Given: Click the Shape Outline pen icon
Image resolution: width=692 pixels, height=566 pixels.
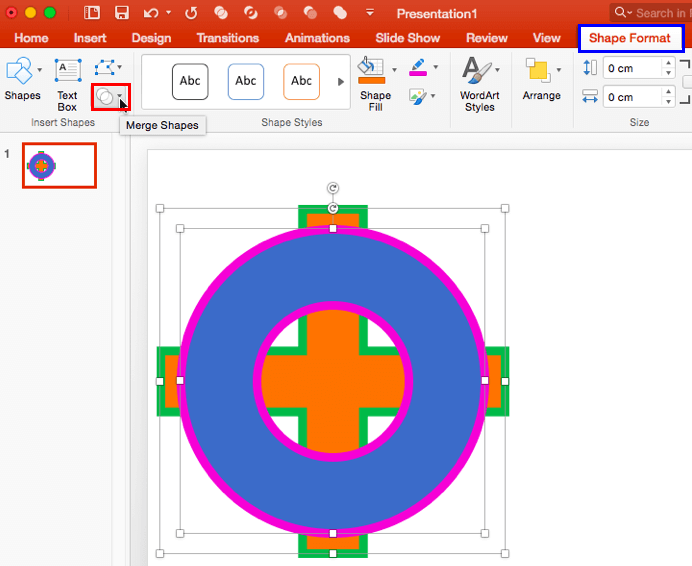Looking at the screenshot, I should [x=418, y=67].
